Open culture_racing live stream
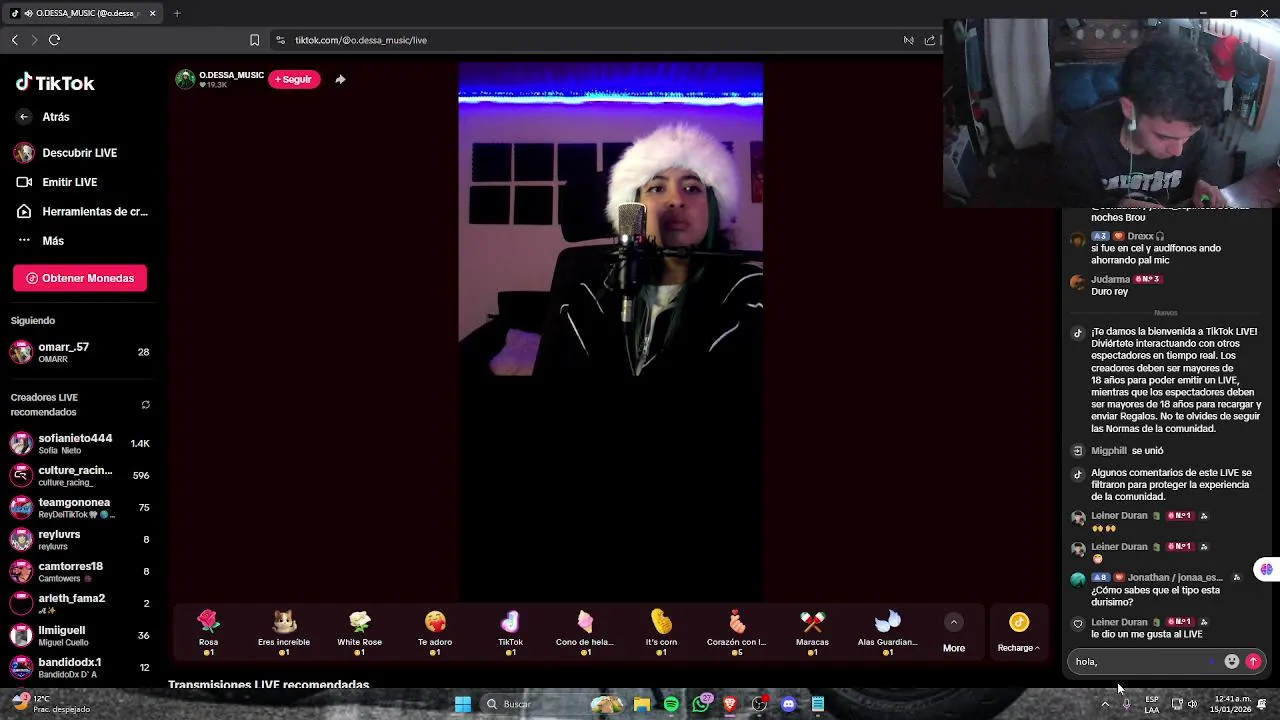The image size is (1280, 720). (80, 475)
